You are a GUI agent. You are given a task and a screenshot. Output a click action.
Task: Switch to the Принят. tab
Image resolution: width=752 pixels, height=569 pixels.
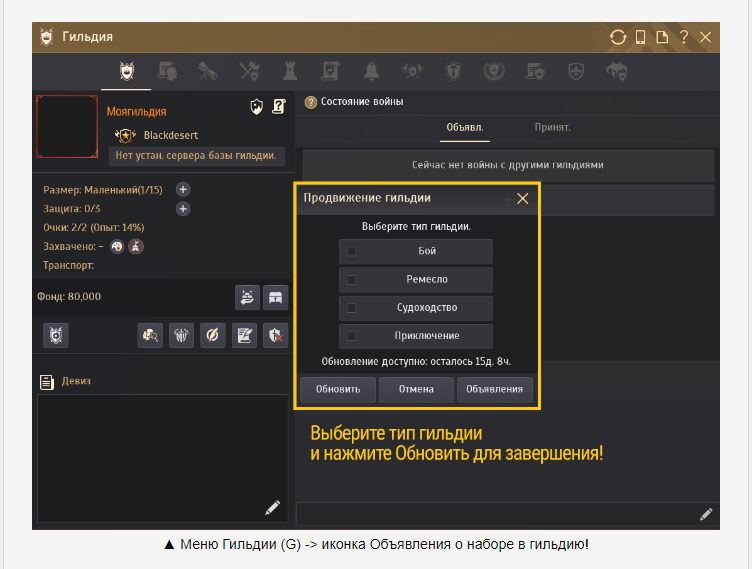click(552, 128)
